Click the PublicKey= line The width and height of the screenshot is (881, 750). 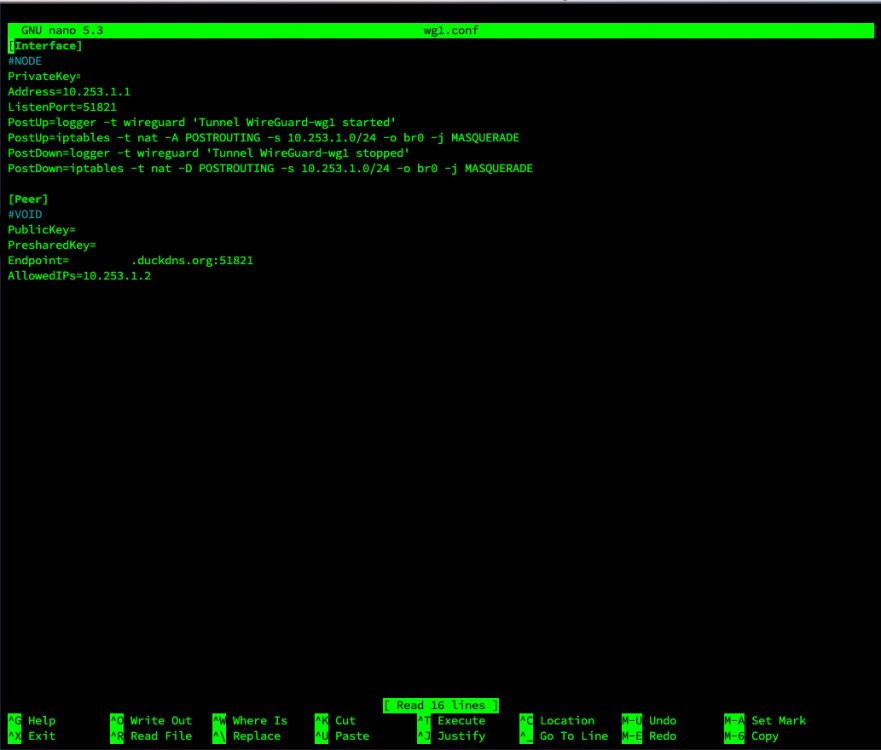click(42, 230)
